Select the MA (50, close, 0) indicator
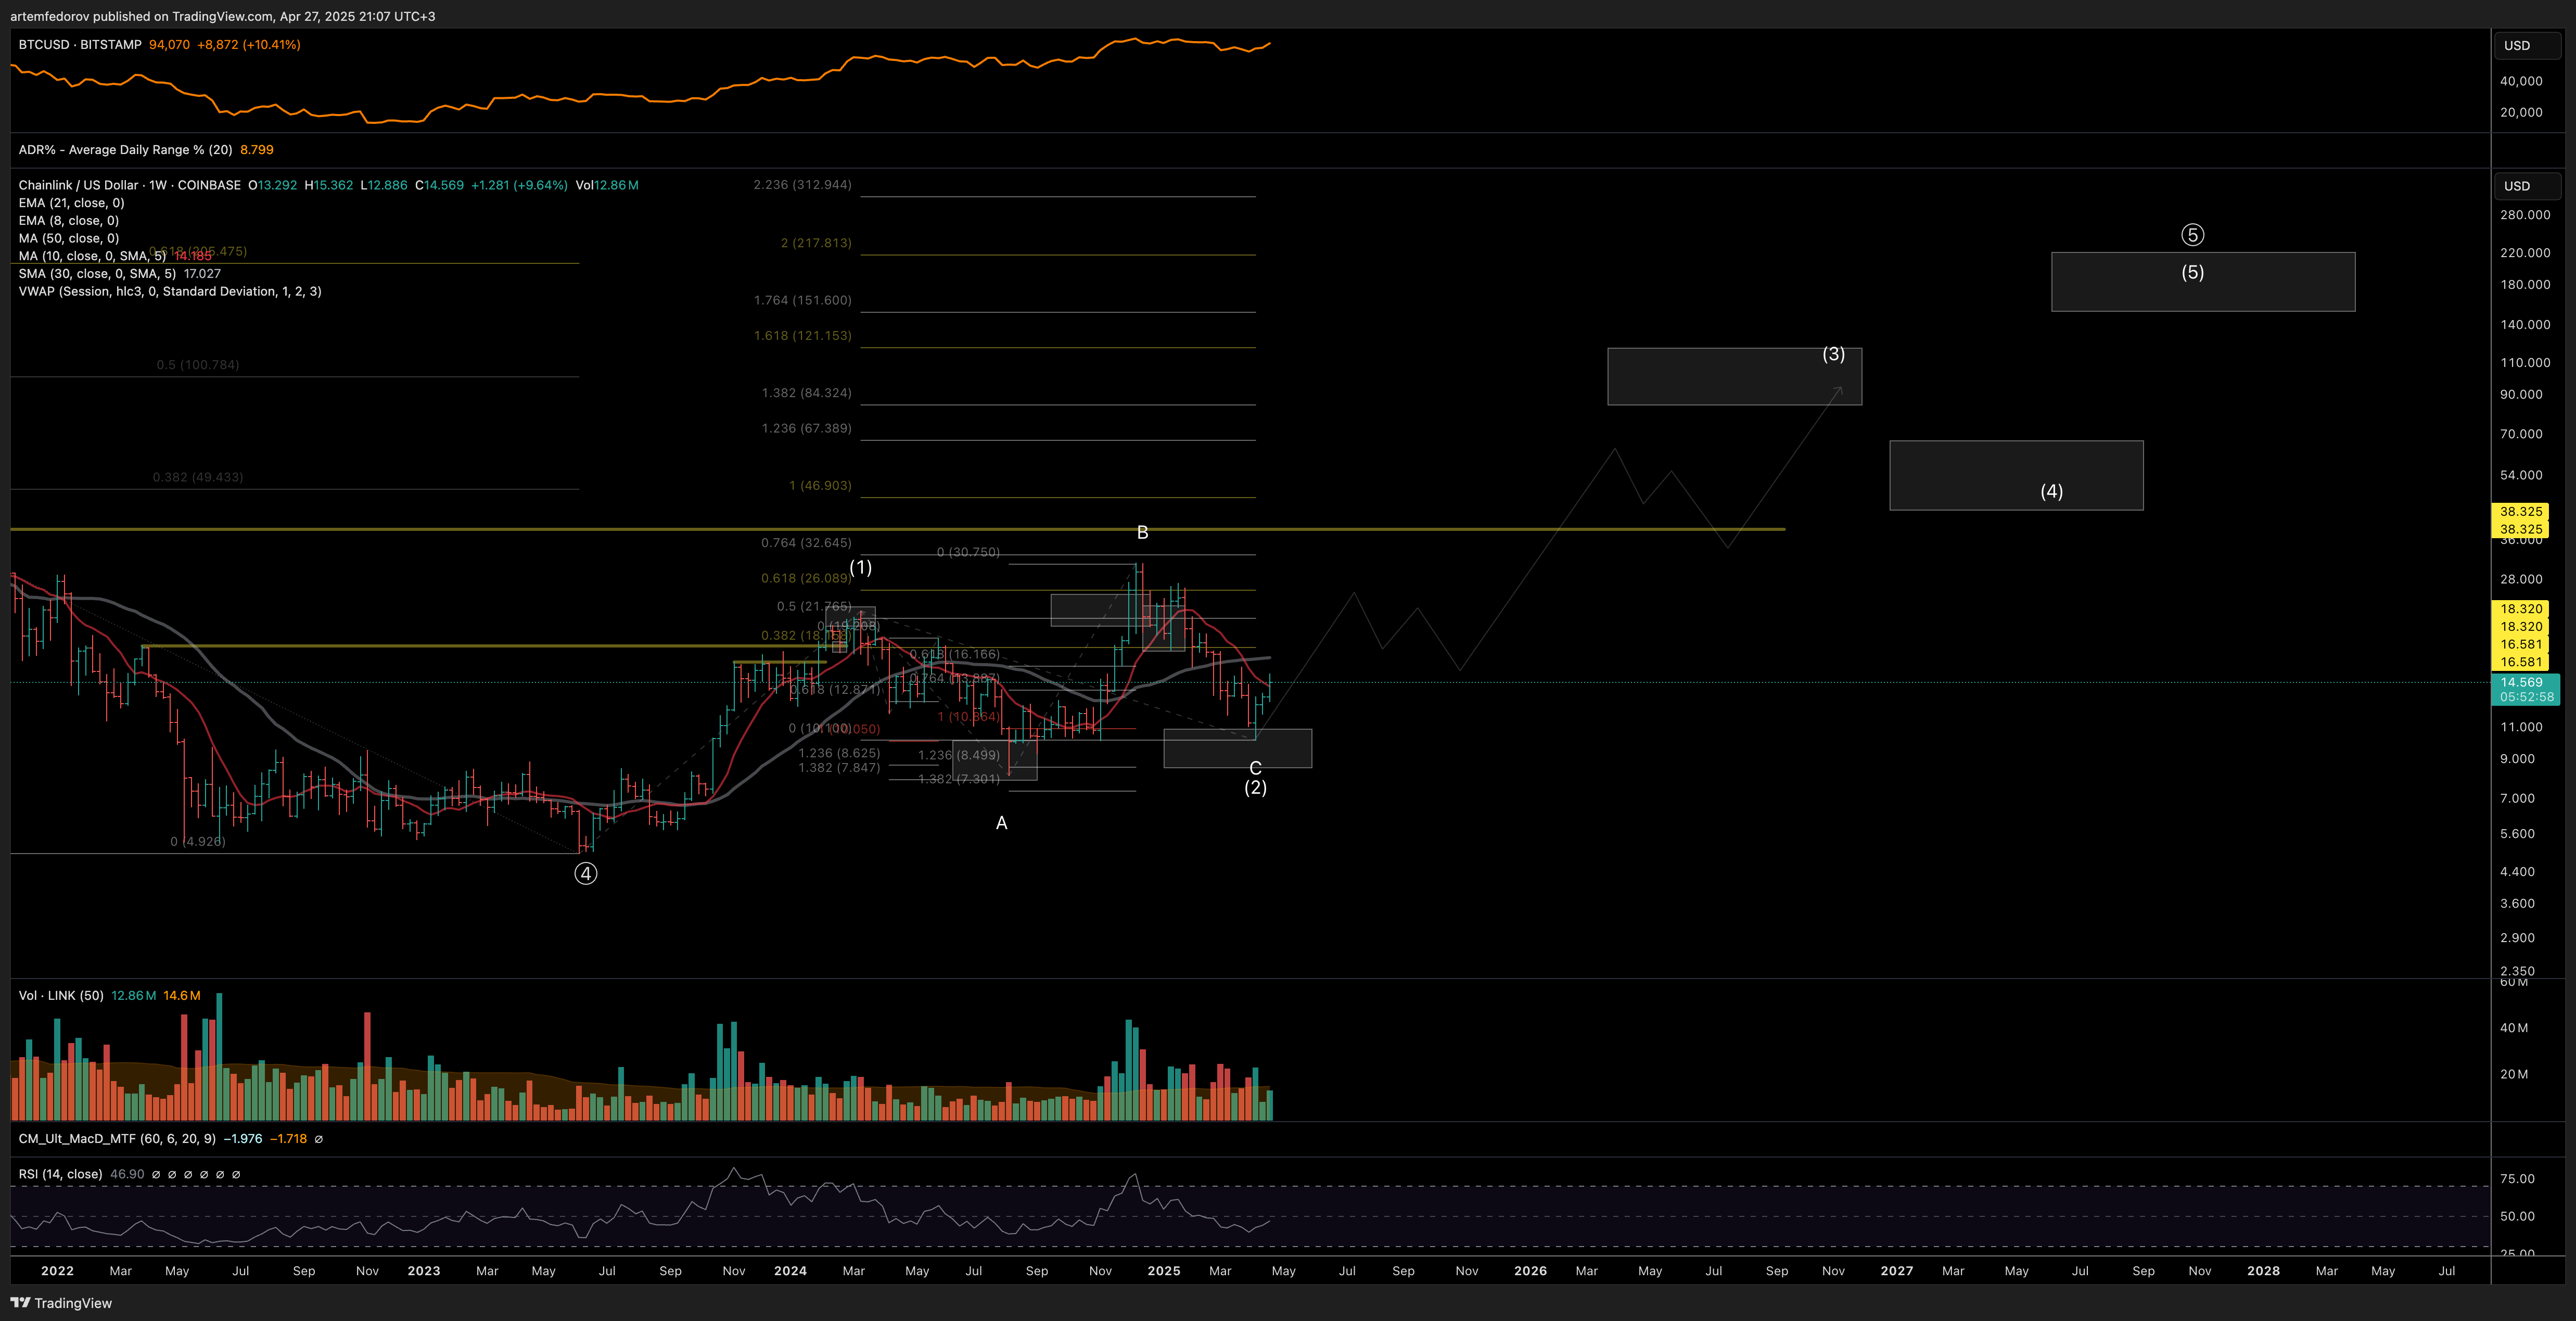Viewport: 2576px width, 1321px height. 68,238
